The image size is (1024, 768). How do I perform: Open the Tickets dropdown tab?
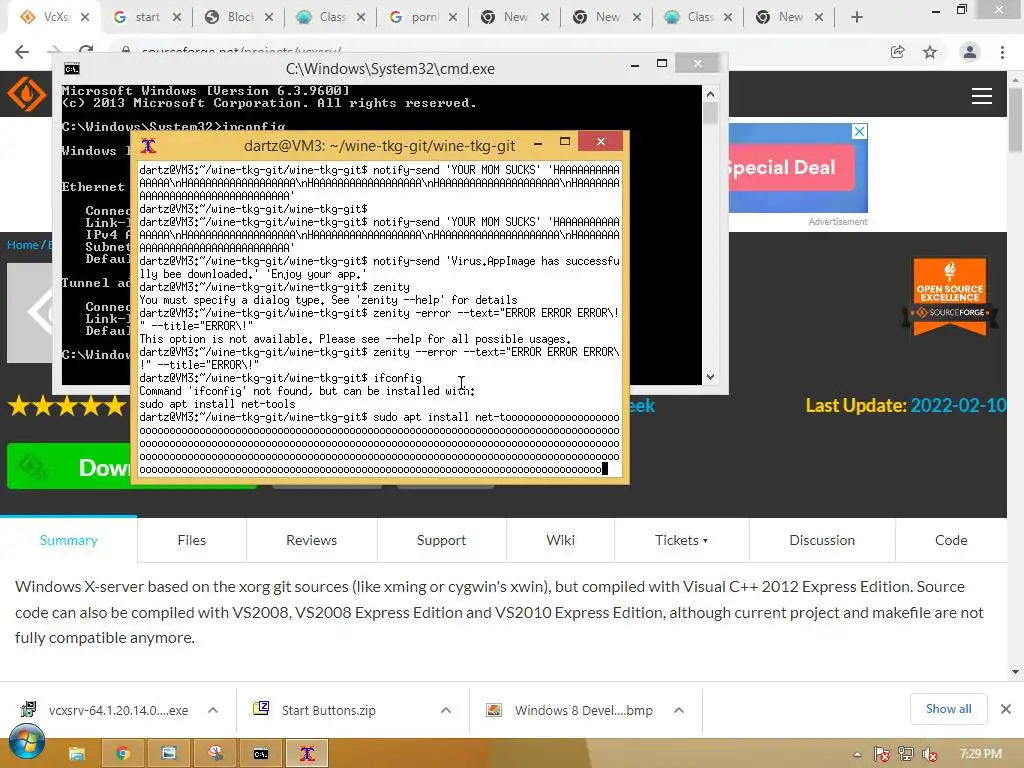click(681, 540)
